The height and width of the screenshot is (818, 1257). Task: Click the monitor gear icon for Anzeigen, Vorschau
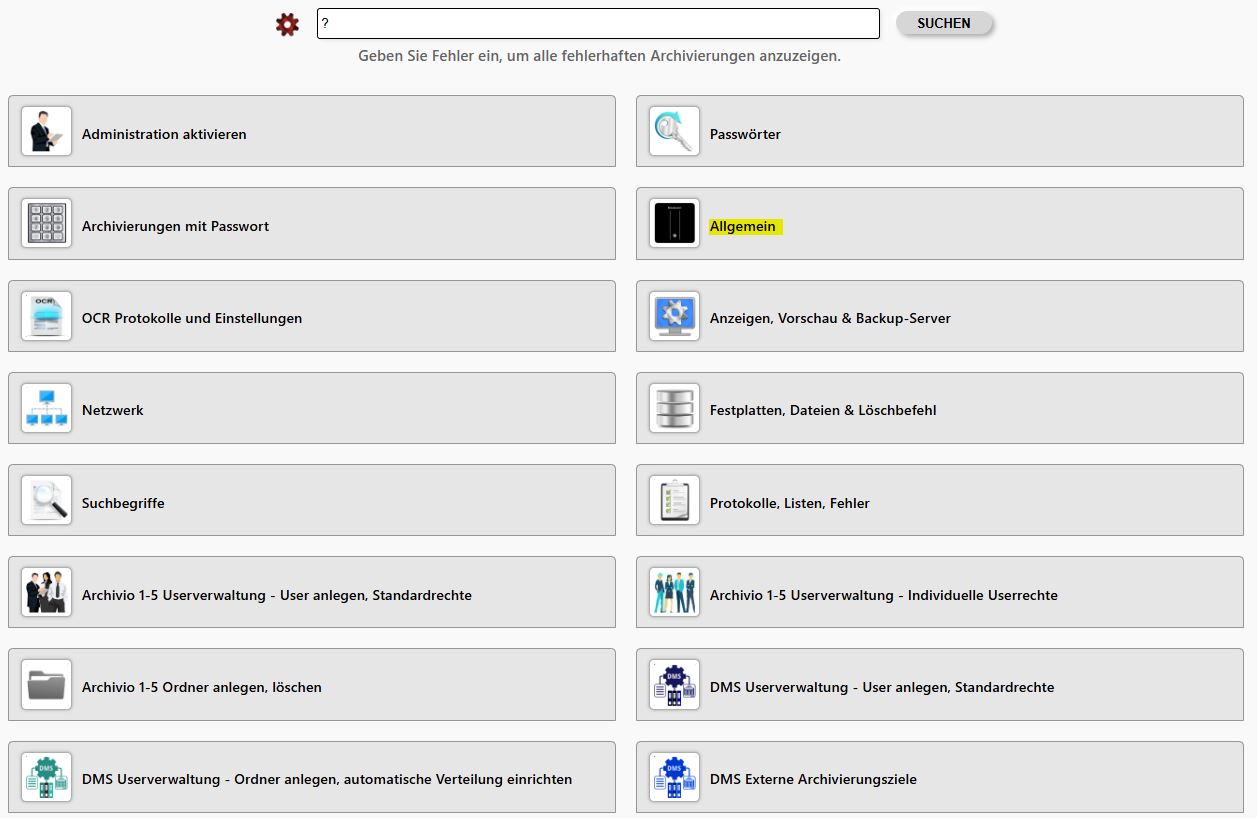point(674,316)
